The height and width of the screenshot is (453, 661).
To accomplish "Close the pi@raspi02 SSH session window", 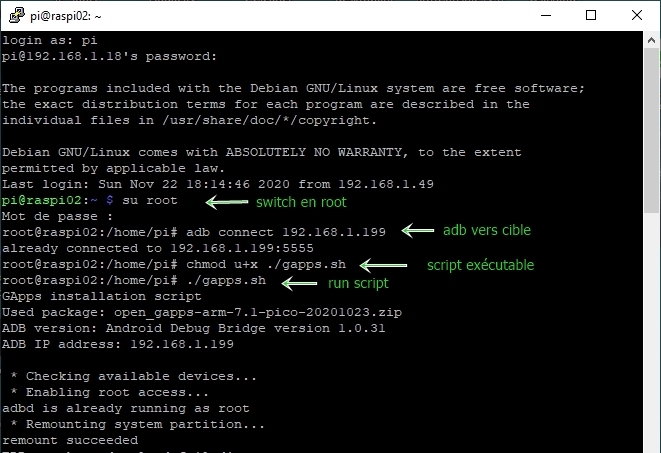I will click(637, 16).
